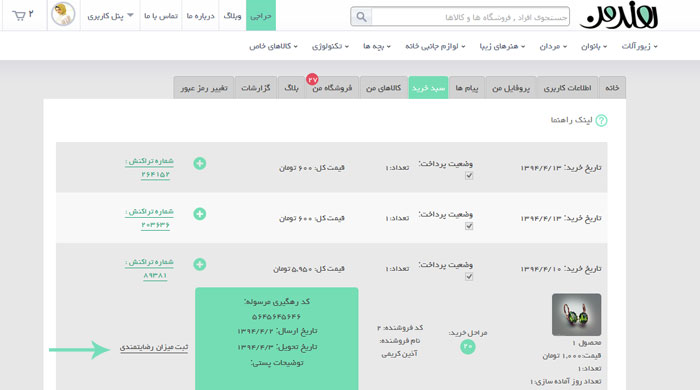Image resolution: width=700 pixels, height=390 pixels.
Task: Expand the هنرهای زیبا category menu
Action: [502, 46]
